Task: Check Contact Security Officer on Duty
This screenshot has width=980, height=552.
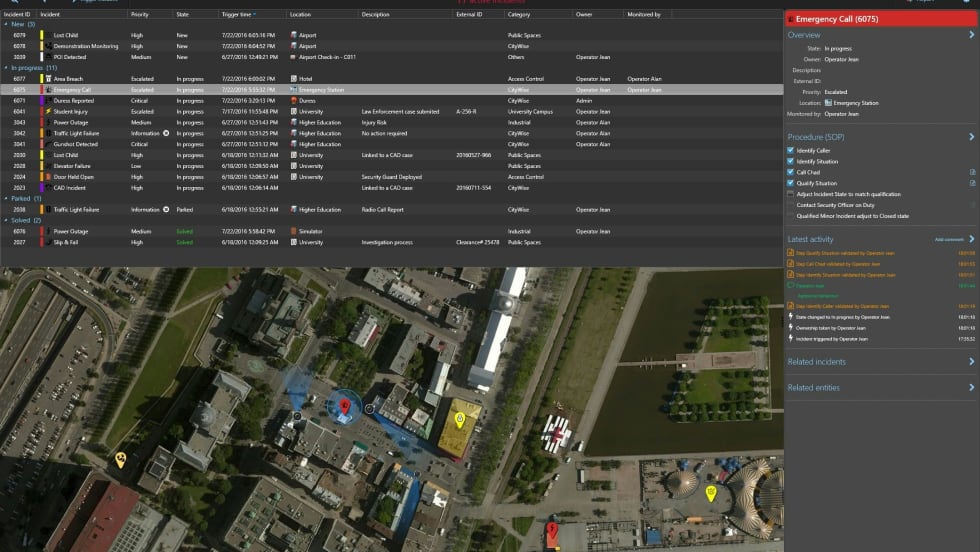Action: [x=791, y=205]
